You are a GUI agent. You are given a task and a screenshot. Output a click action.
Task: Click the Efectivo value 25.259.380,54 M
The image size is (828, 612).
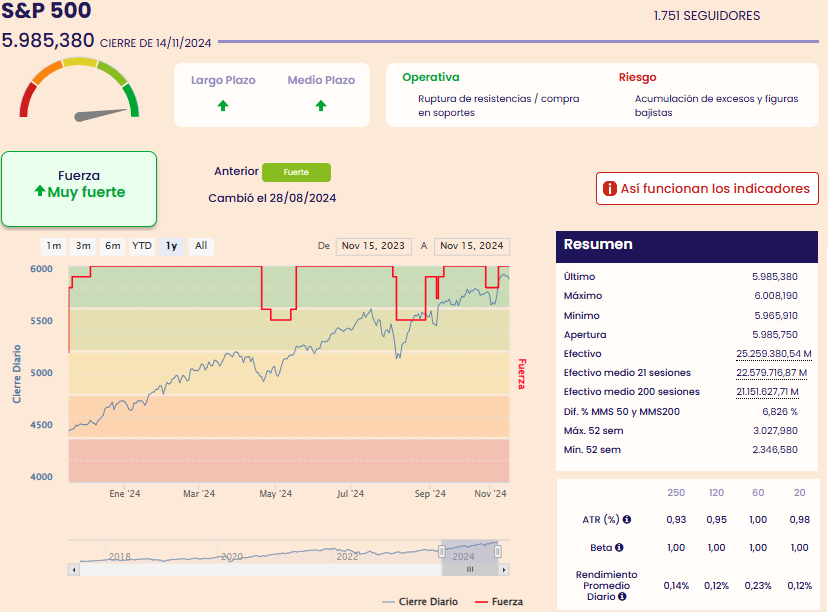[774, 354]
